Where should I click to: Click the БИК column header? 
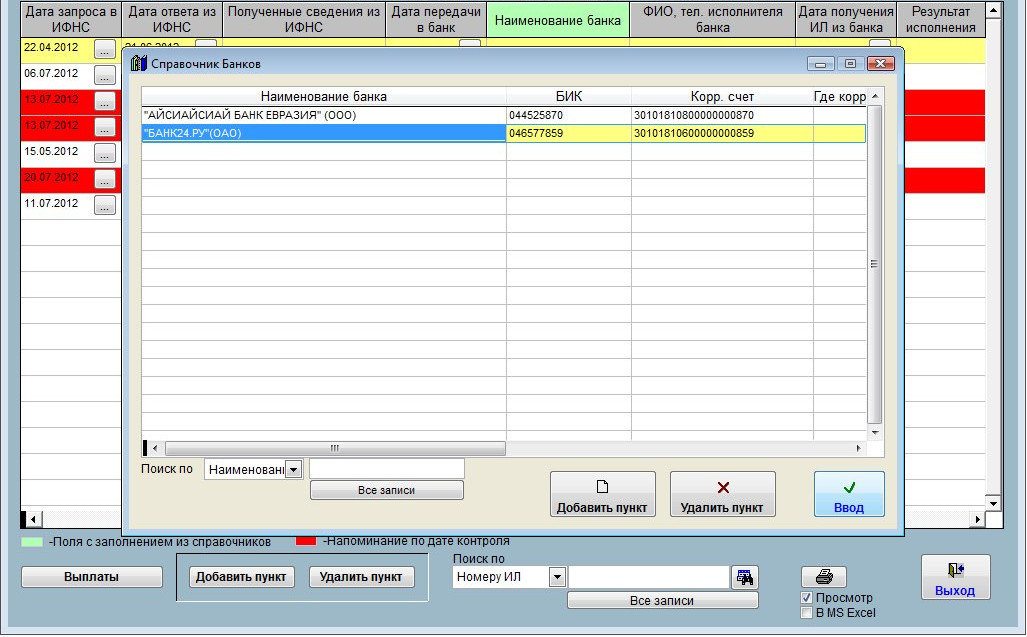(x=568, y=97)
